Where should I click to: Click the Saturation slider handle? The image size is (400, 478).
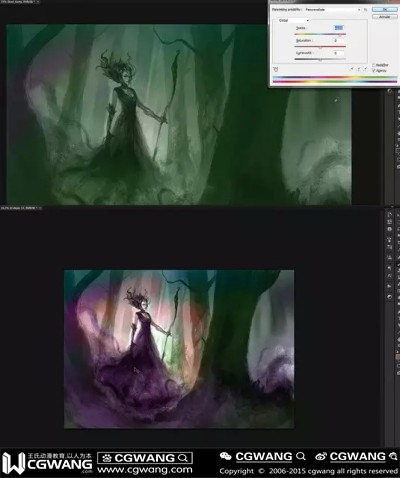pyautogui.click(x=320, y=48)
